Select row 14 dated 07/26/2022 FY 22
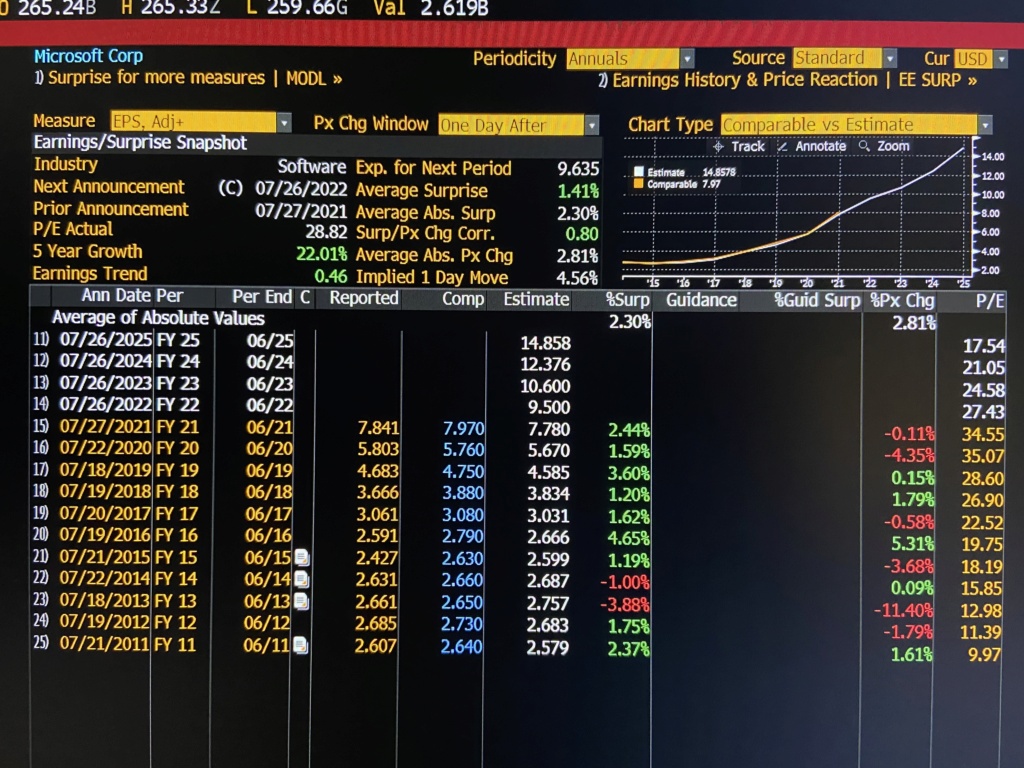This screenshot has height=768, width=1024. tap(518, 406)
